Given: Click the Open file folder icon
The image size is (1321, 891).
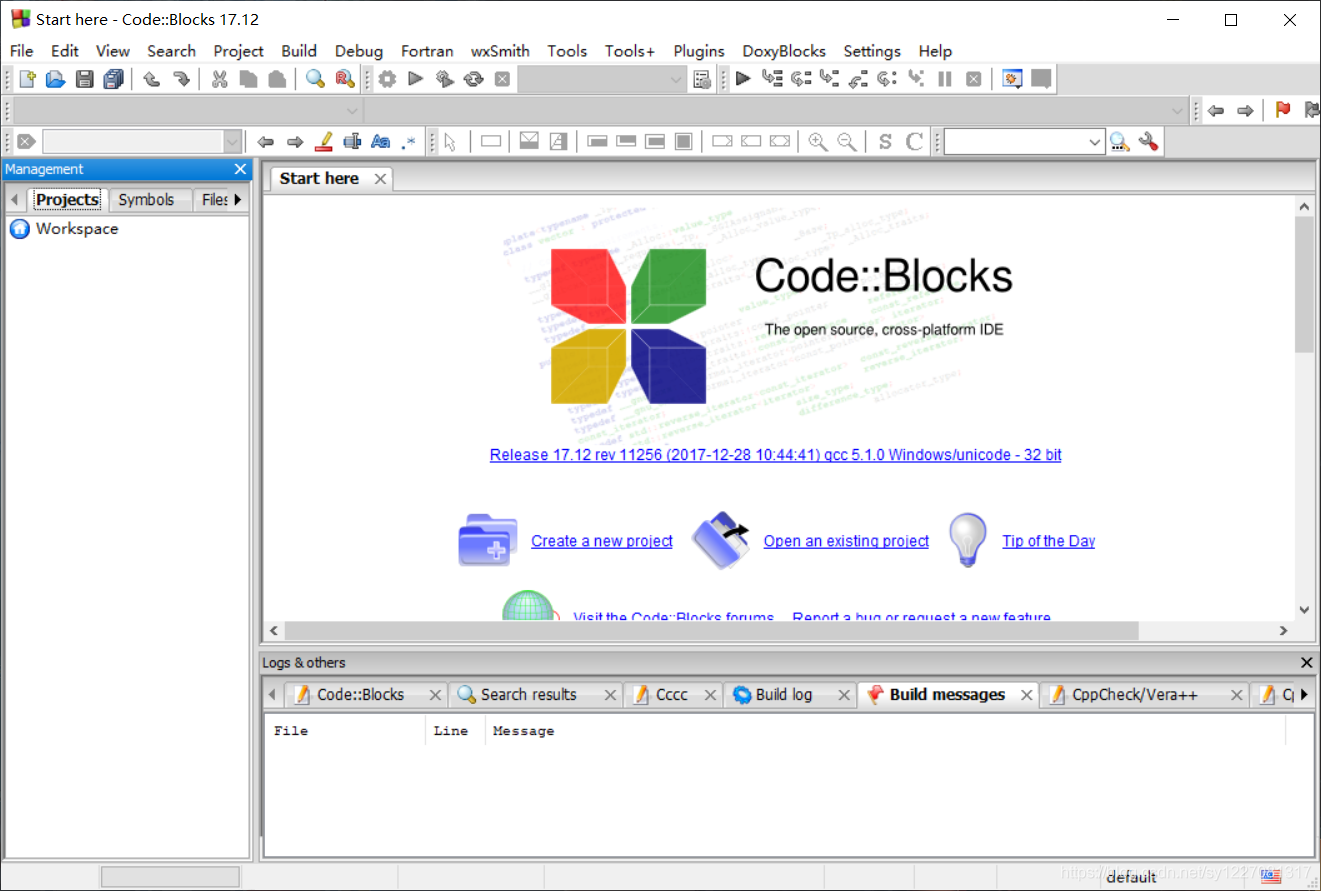Looking at the screenshot, I should 56,79.
